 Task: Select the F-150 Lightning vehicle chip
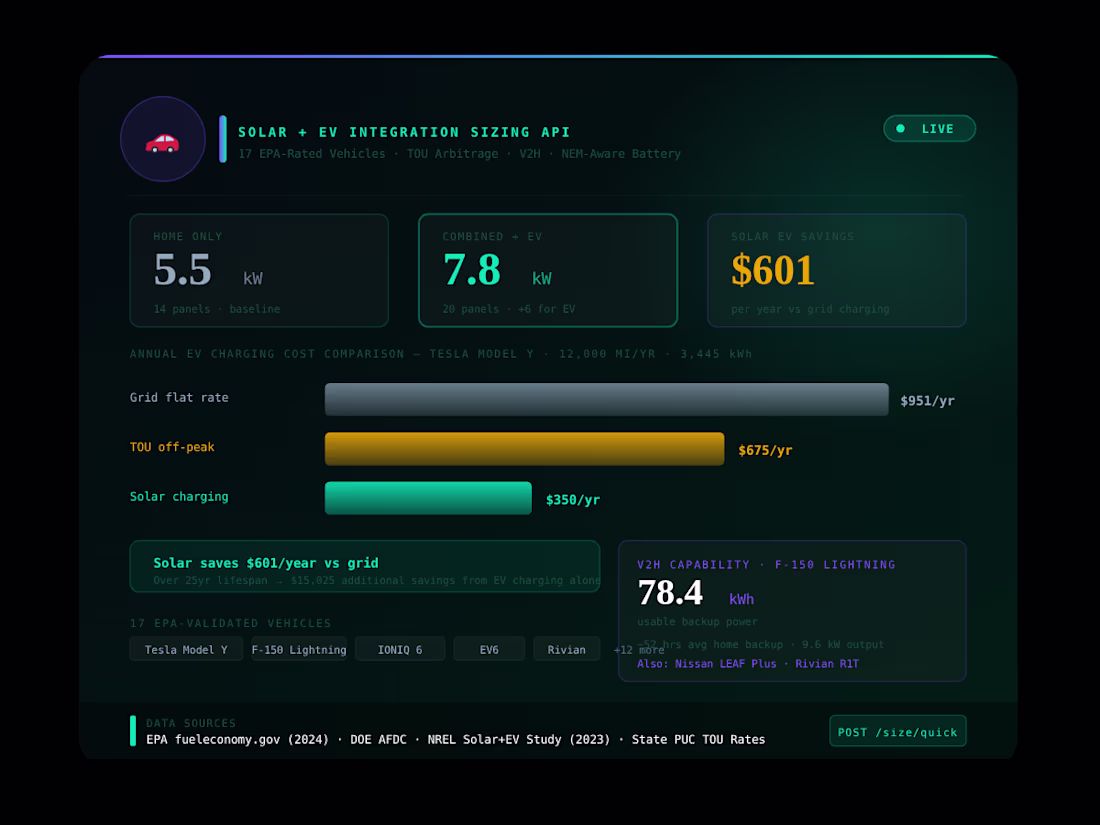[299, 649]
